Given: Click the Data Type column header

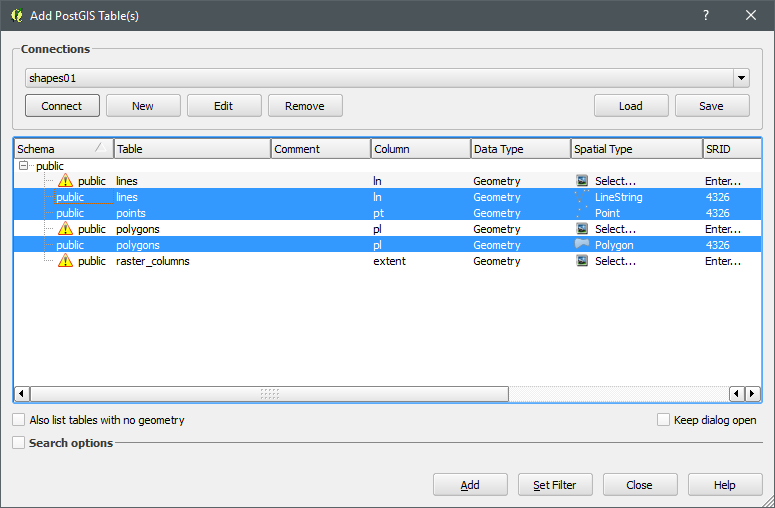Looking at the screenshot, I should 520,149.
